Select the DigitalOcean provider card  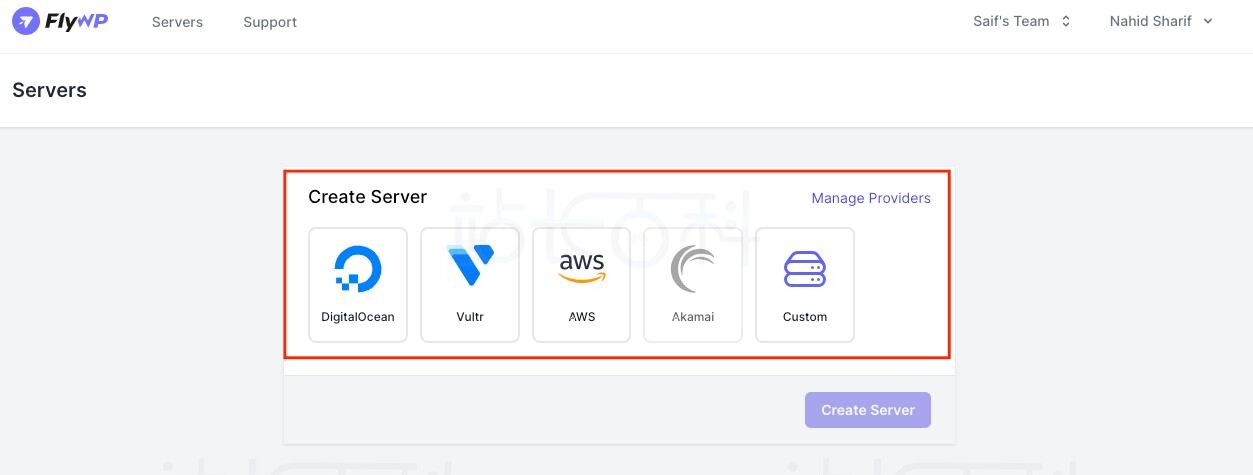[x=358, y=285]
